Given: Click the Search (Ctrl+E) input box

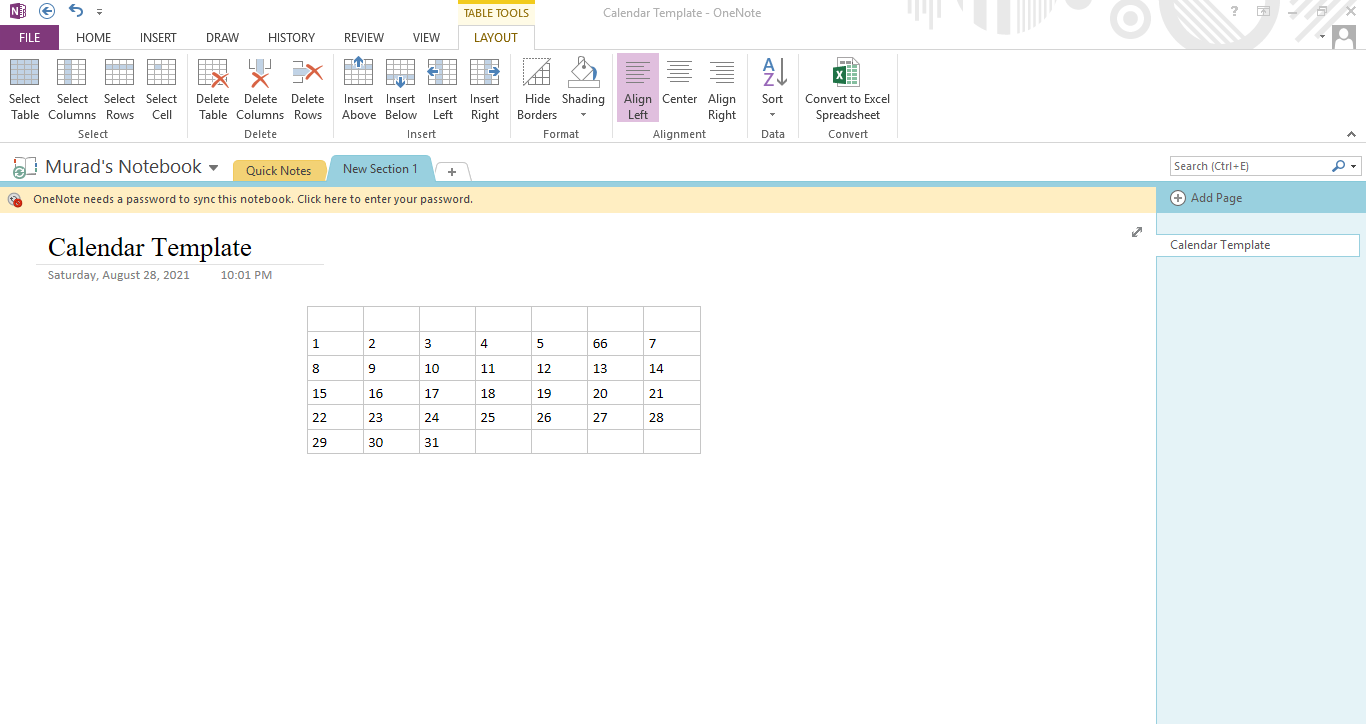Looking at the screenshot, I should (x=1250, y=166).
